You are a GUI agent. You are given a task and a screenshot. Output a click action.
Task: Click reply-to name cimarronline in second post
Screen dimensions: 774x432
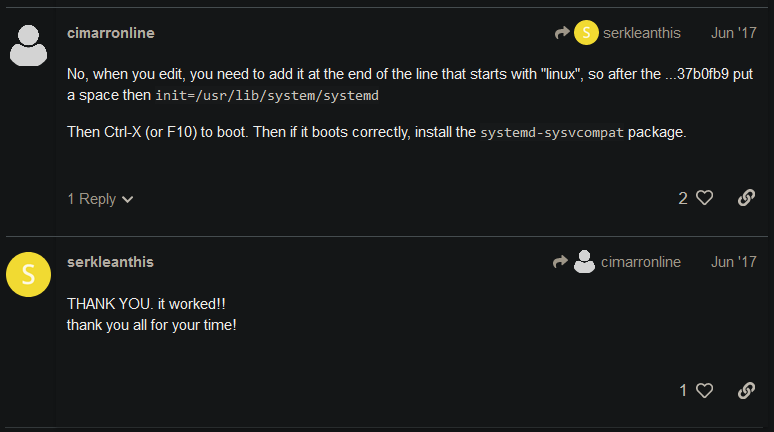point(640,262)
